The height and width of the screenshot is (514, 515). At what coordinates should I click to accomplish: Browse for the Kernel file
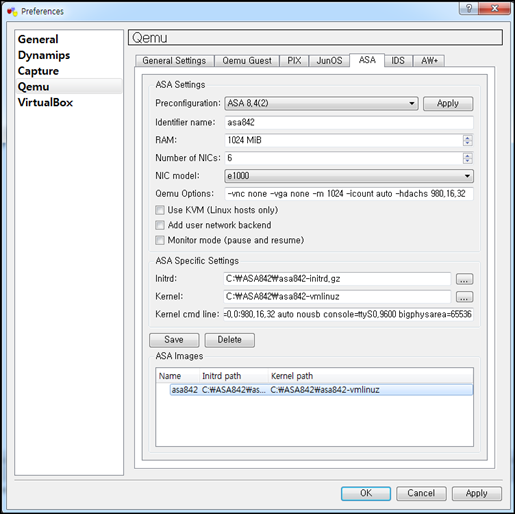click(464, 297)
